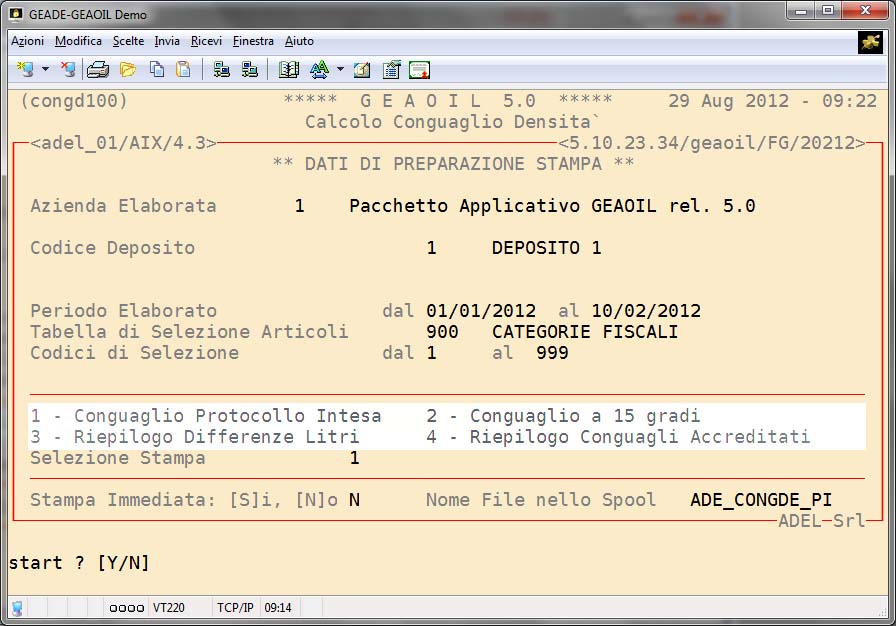Open the Aiuto menu
The image size is (896, 626).
click(x=299, y=41)
